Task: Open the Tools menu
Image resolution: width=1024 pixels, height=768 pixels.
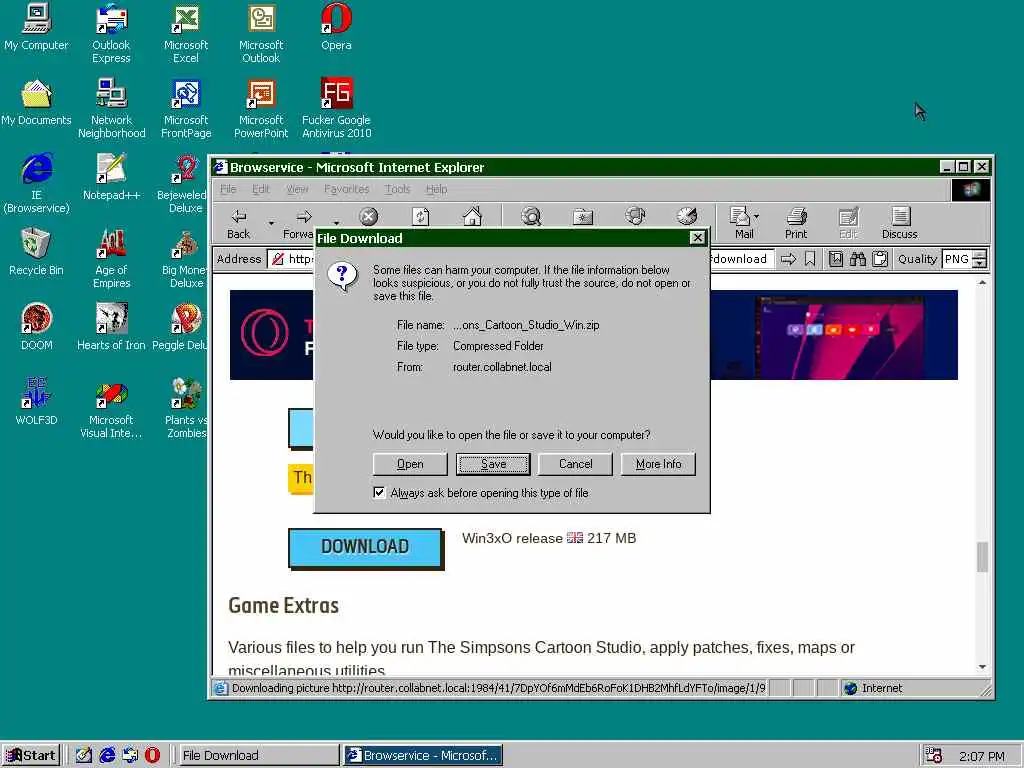Action: tap(397, 189)
